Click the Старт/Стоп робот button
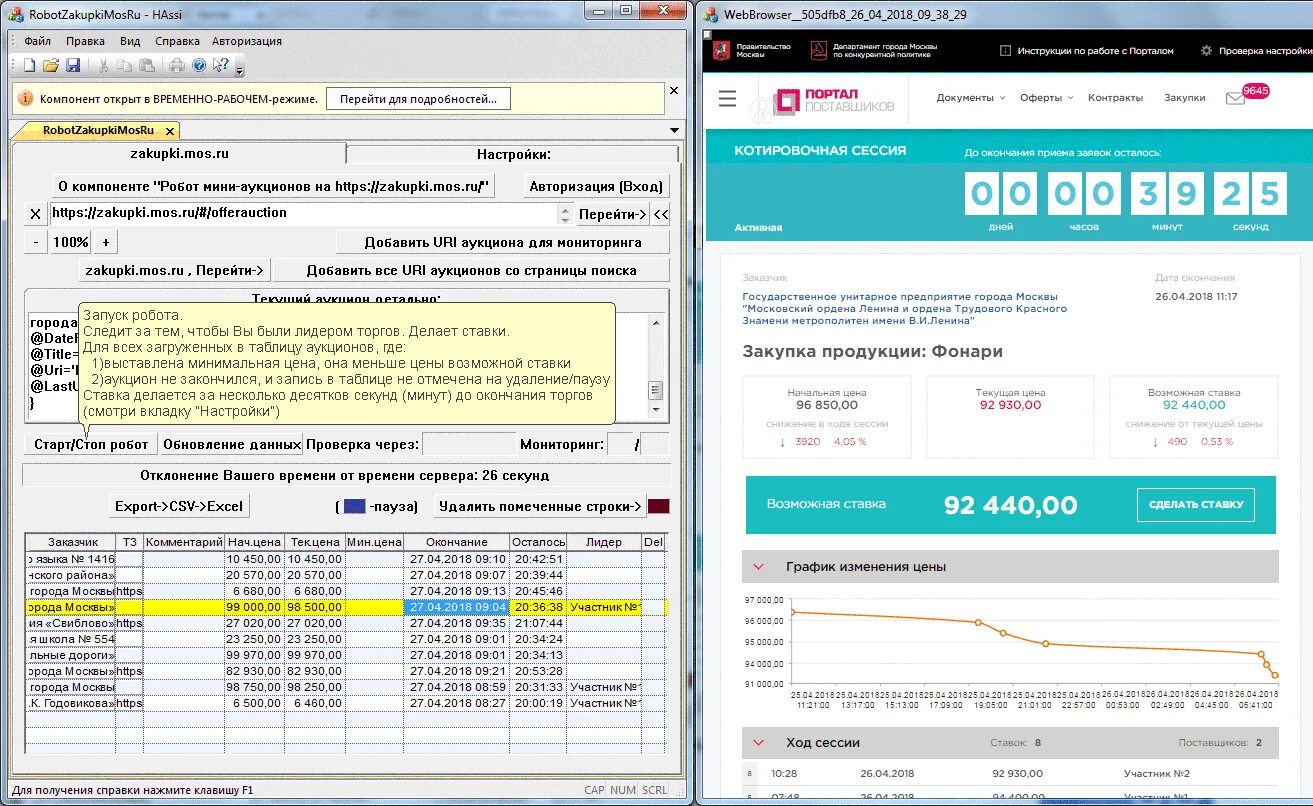Viewport: 1313px width, 806px height. tap(90, 445)
